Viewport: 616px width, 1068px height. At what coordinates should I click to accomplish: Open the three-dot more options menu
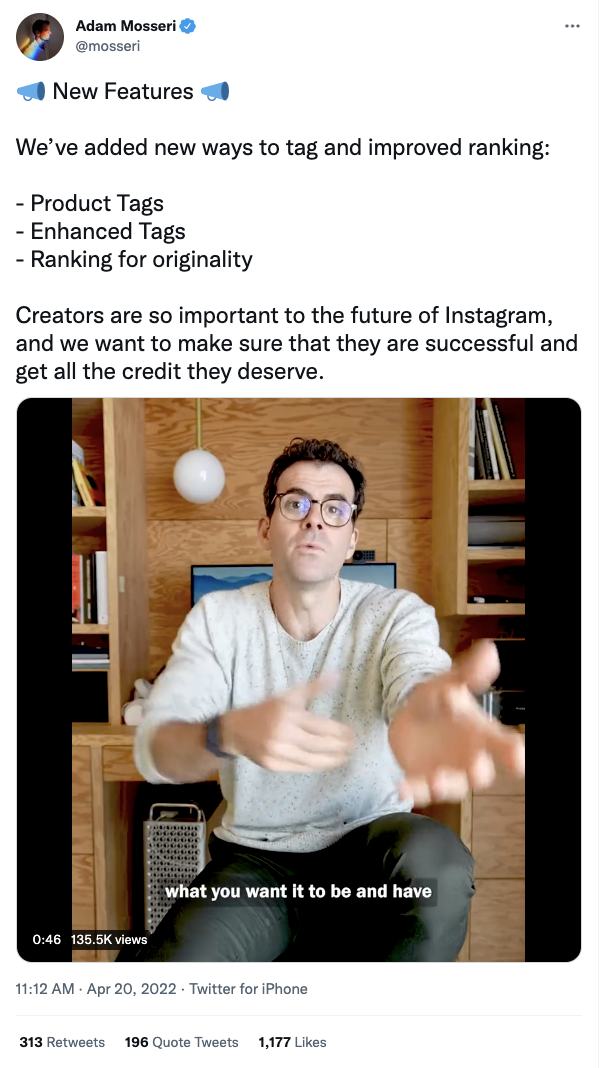(572, 26)
